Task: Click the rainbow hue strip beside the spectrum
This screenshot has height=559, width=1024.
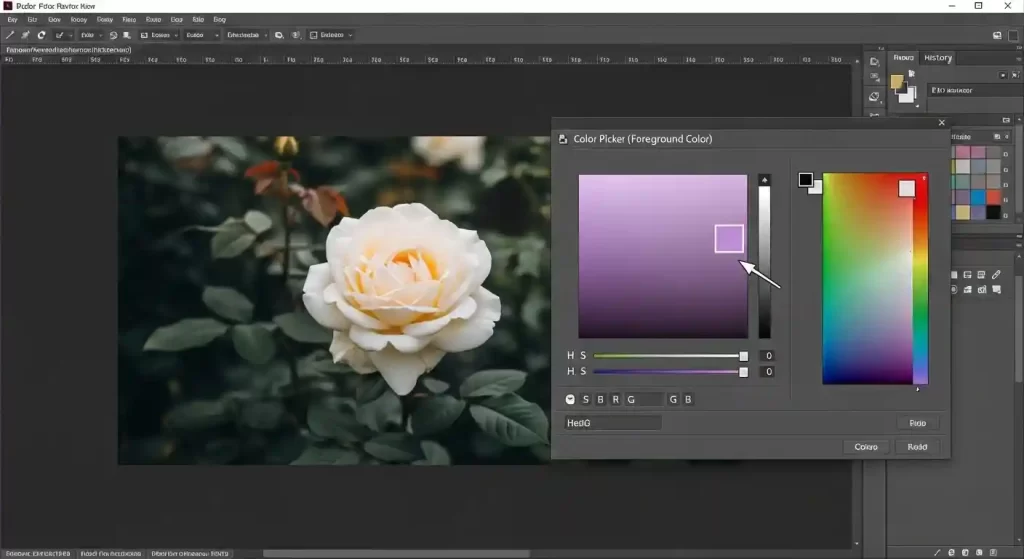Action: pos(920,279)
